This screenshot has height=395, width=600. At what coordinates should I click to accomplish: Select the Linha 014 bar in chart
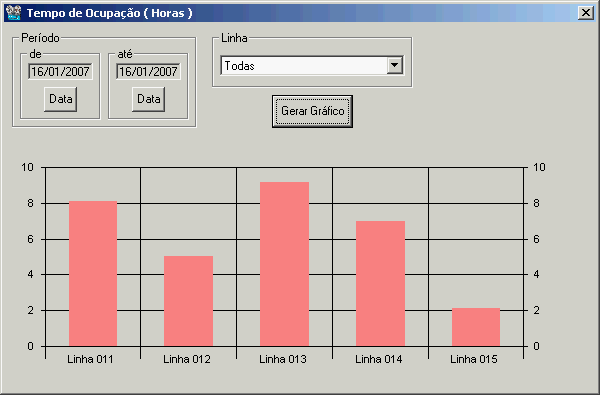(x=380, y=284)
